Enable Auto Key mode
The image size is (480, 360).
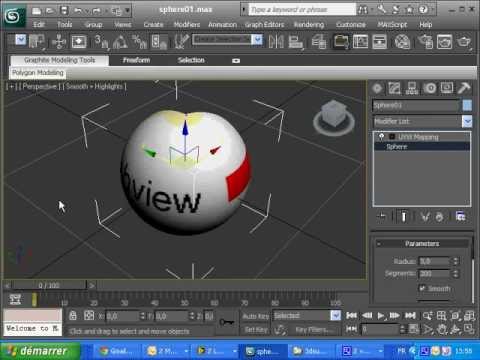click(256, 316)
